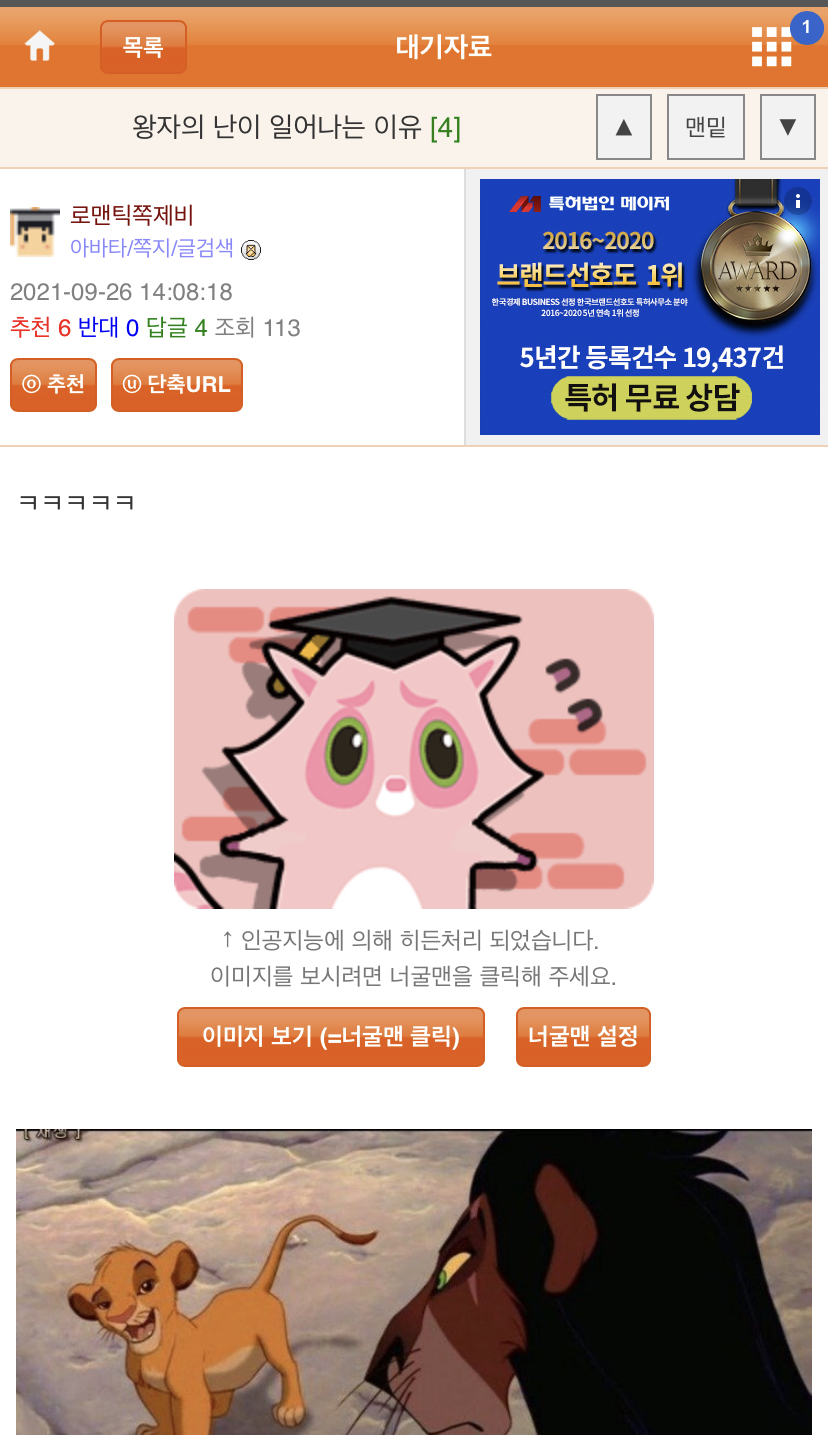Open comment count [4] link

pyautogui.click(x=445, y=128)
